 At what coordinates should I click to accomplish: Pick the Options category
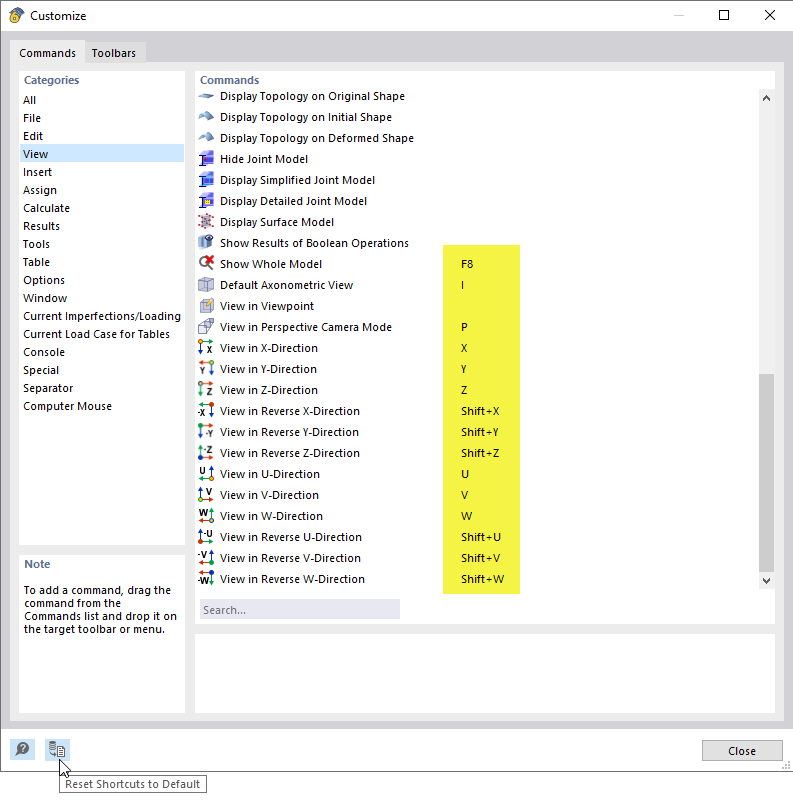tap(102, 280)
